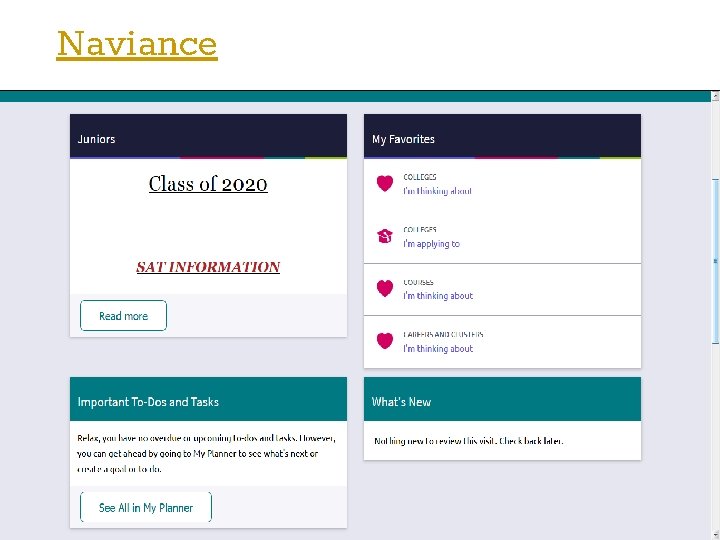The height and width of the screenshot is (540, 720).
Task: Open the SAT INFORMATION link
Action: click(208, 267)
